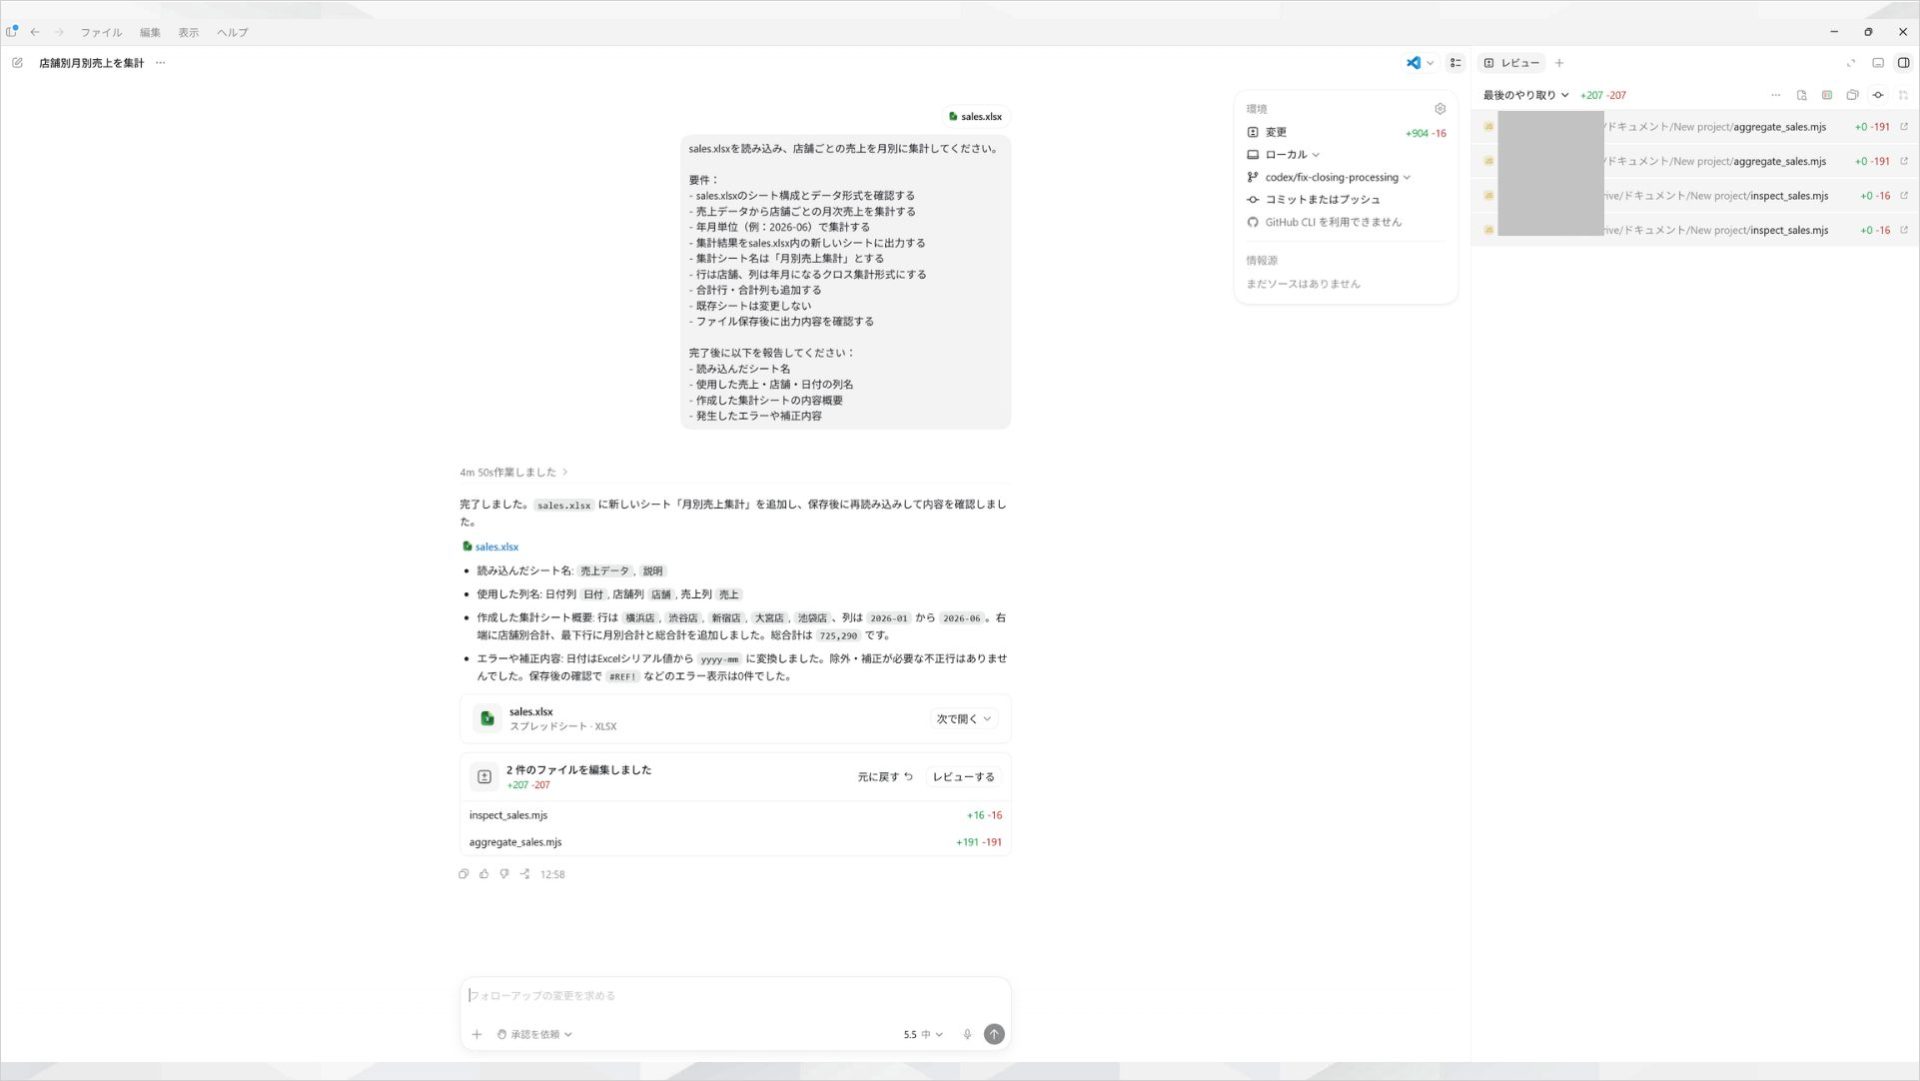
Task: Click the +207 -207 review diff summary
Action: pyautogui.click(x=1603, y=95)
